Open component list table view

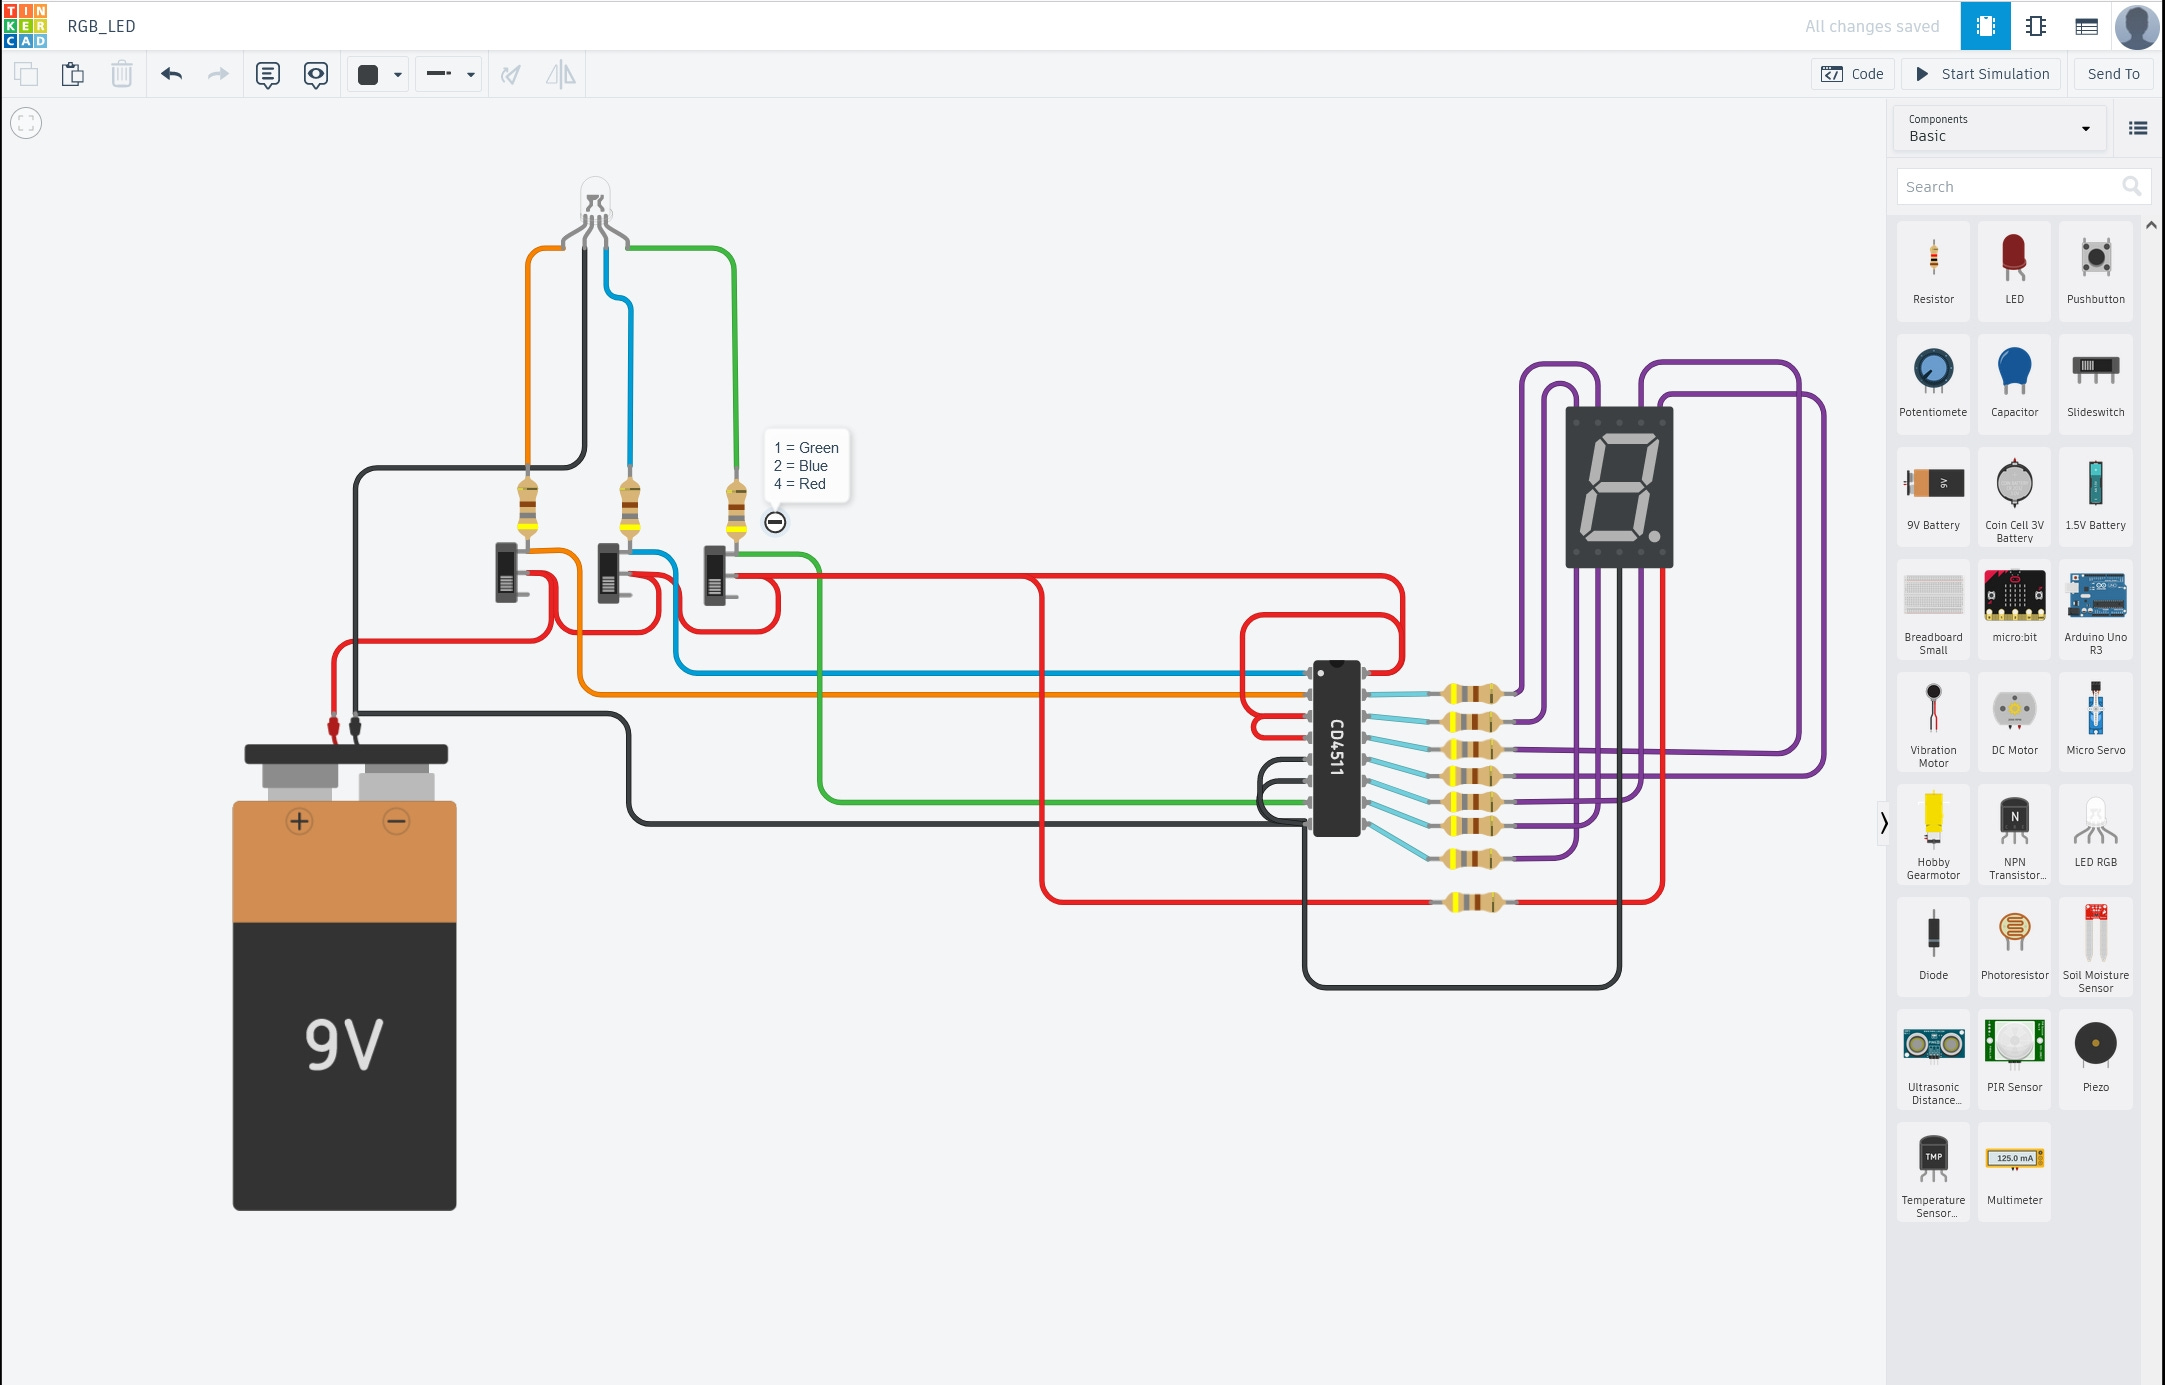[2086, 26]
